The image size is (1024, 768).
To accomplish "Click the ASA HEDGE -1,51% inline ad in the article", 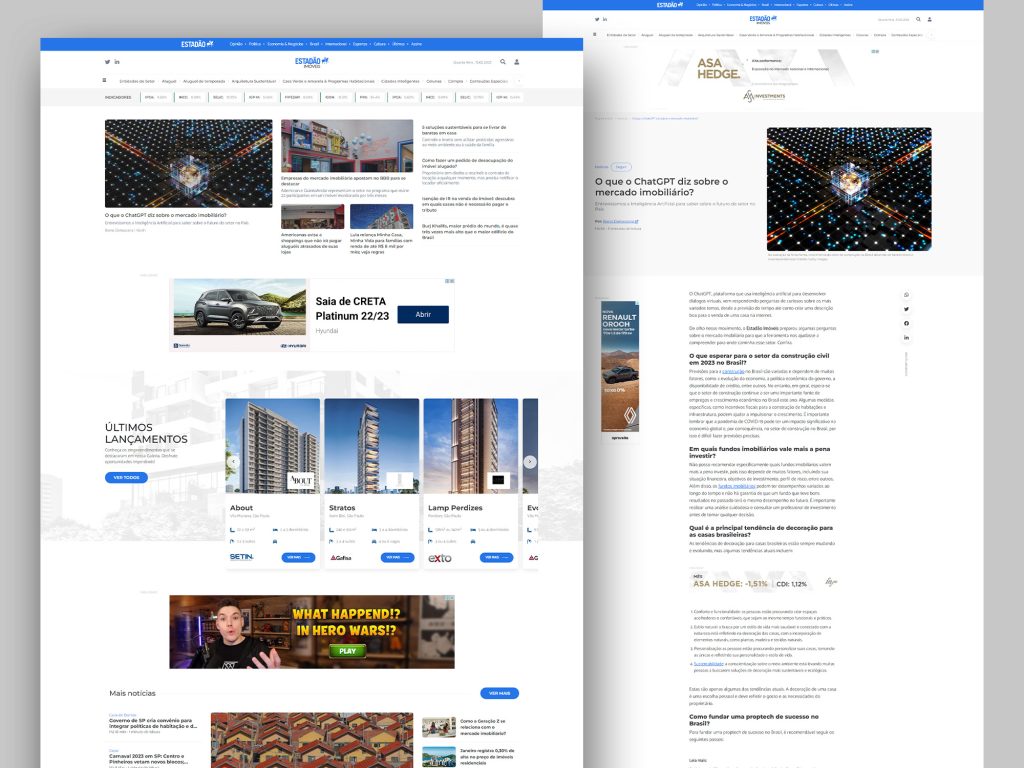I will point(764,583).
